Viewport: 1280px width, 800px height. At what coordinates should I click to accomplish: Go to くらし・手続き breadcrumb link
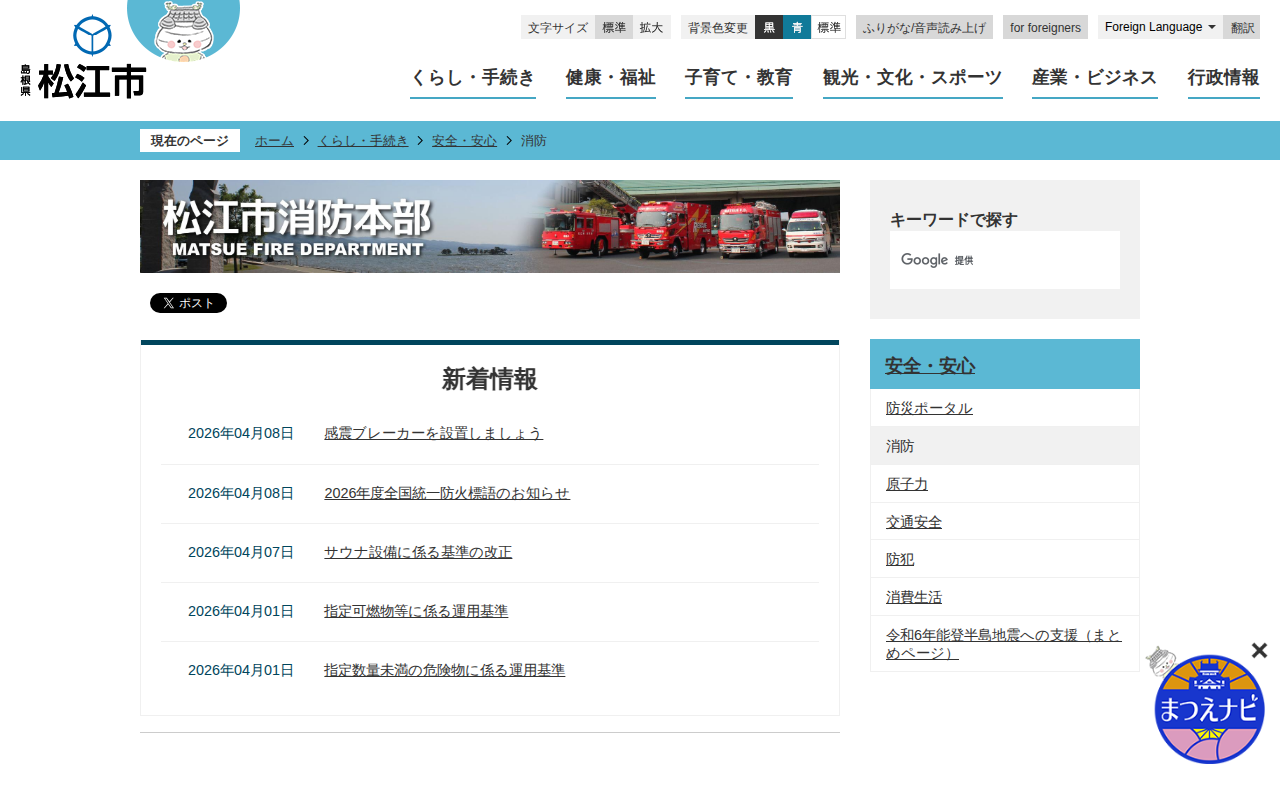click(363, 141)
